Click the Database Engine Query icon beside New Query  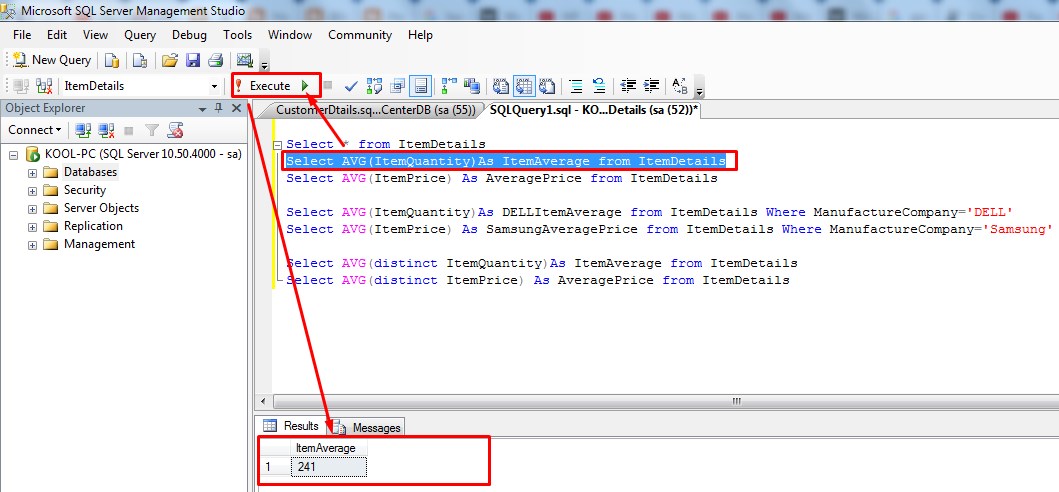[x=111, y=60]
